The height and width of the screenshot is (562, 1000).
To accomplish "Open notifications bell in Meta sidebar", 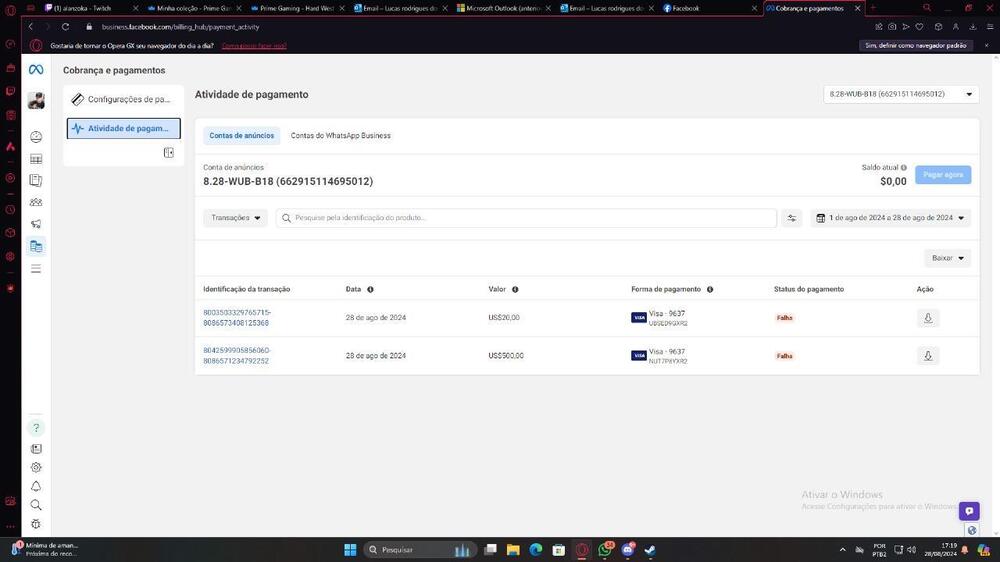I will point(36,486).
